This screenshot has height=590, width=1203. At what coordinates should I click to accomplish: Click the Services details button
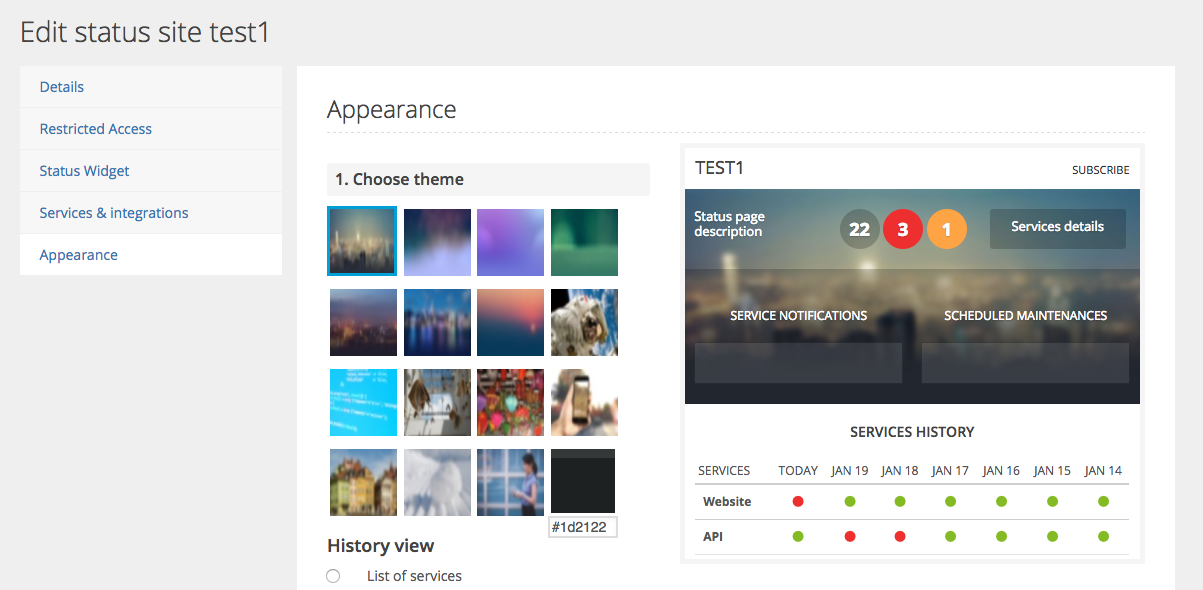[1058, 228]
